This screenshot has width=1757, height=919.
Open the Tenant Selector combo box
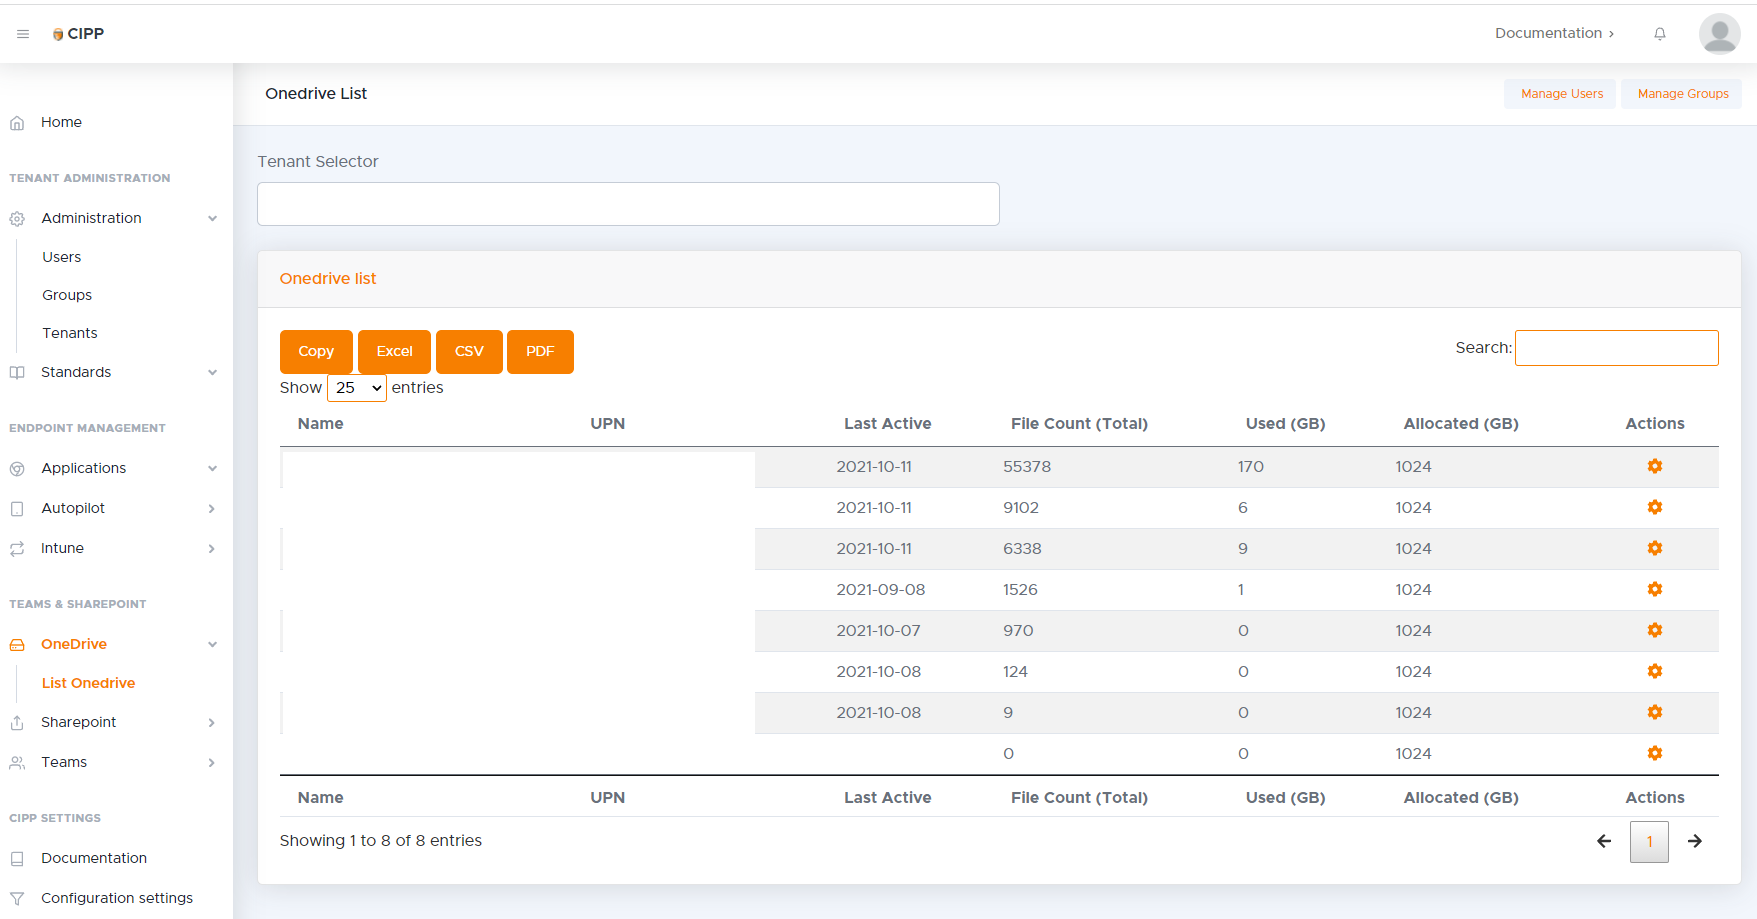(628, 205)
